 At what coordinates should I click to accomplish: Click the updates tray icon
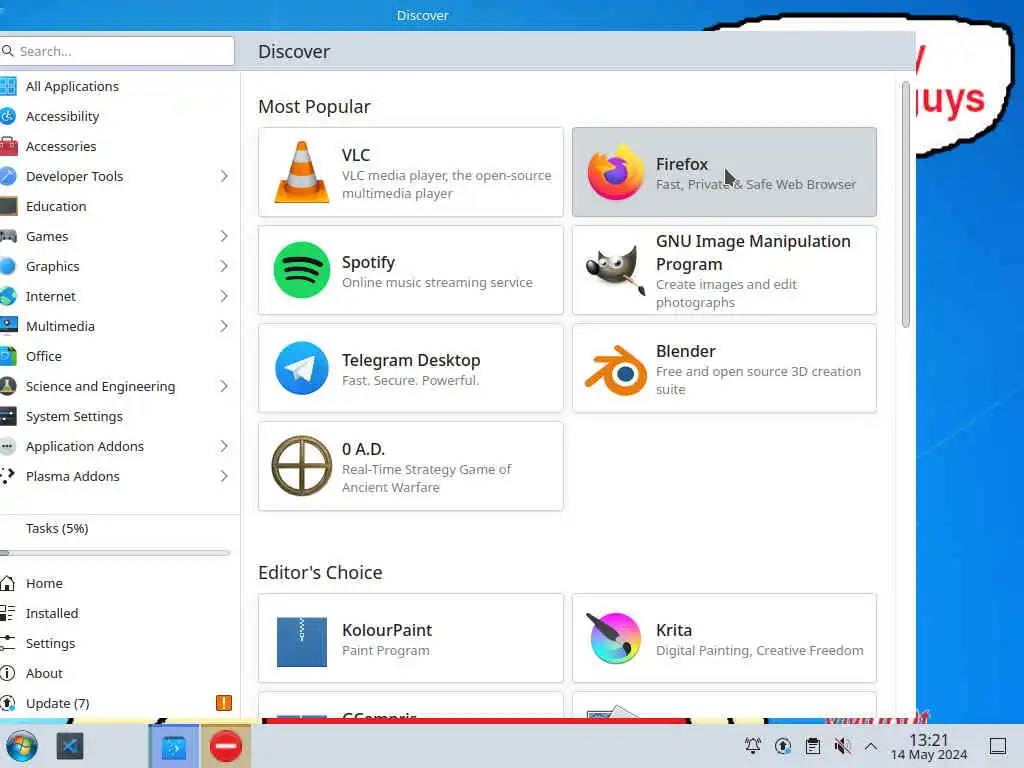(x=782, y=745)
